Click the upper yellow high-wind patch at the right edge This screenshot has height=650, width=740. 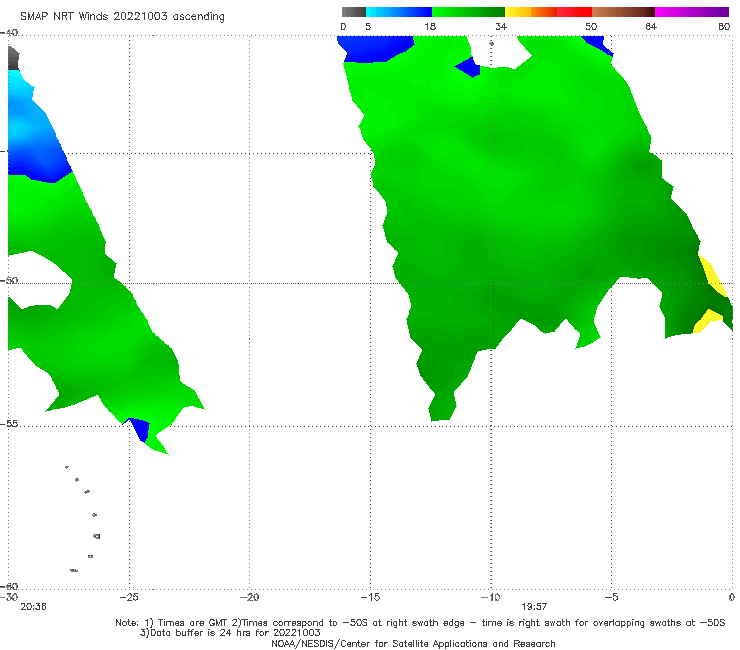tap(713, 276)
